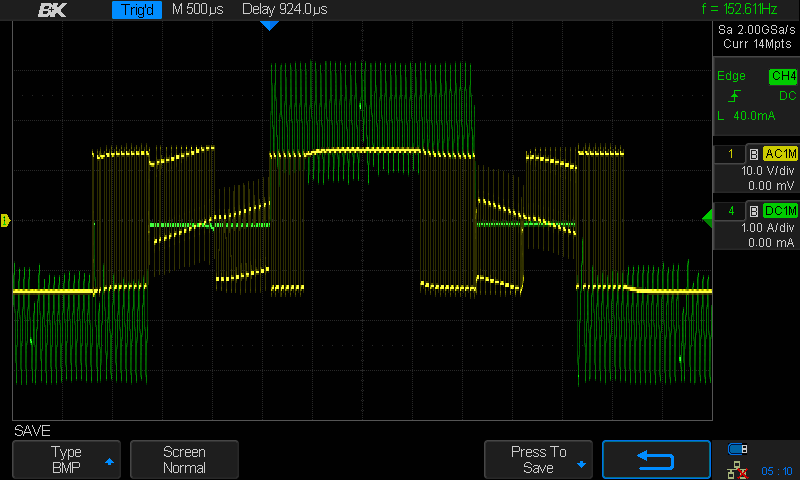
Task: Select the Curr 14Mpts memory depth text
Action: pos(757,44)
